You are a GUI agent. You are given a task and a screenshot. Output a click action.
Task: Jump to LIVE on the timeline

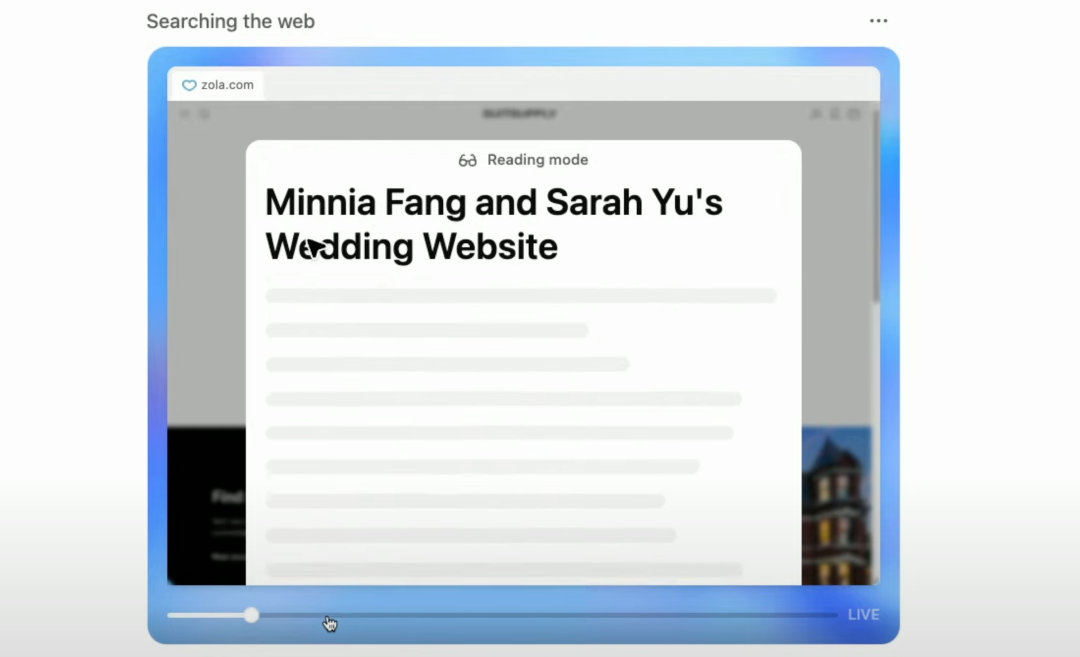point(863,615)
